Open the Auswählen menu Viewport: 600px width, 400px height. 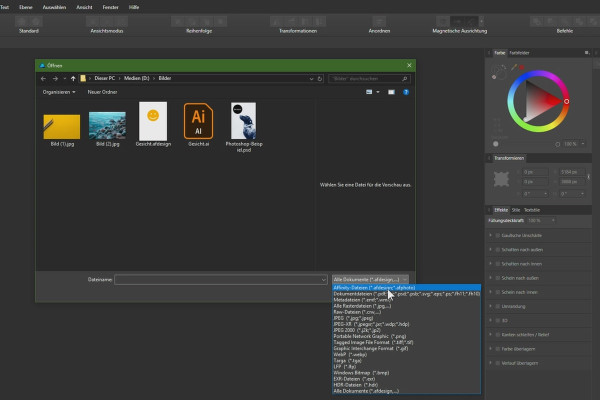click(54, 7)
